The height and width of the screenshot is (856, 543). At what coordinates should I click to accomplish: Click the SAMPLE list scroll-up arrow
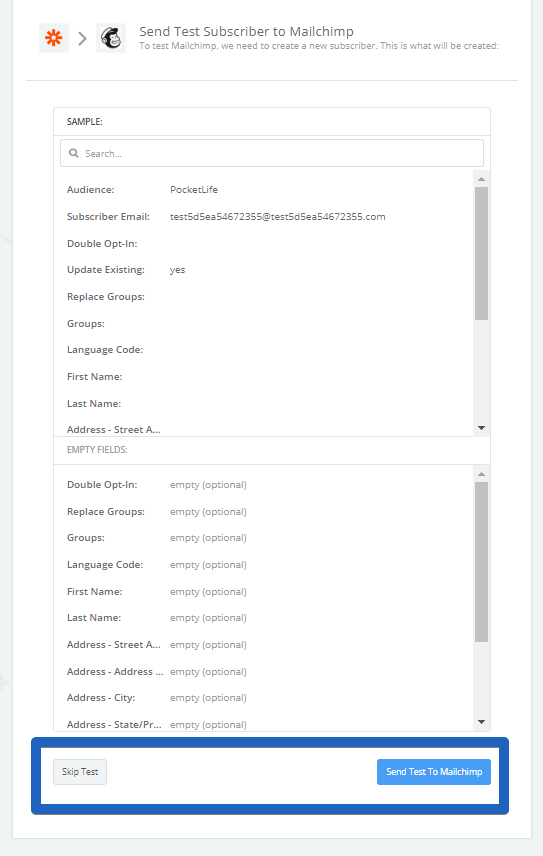tap(481, 179)
